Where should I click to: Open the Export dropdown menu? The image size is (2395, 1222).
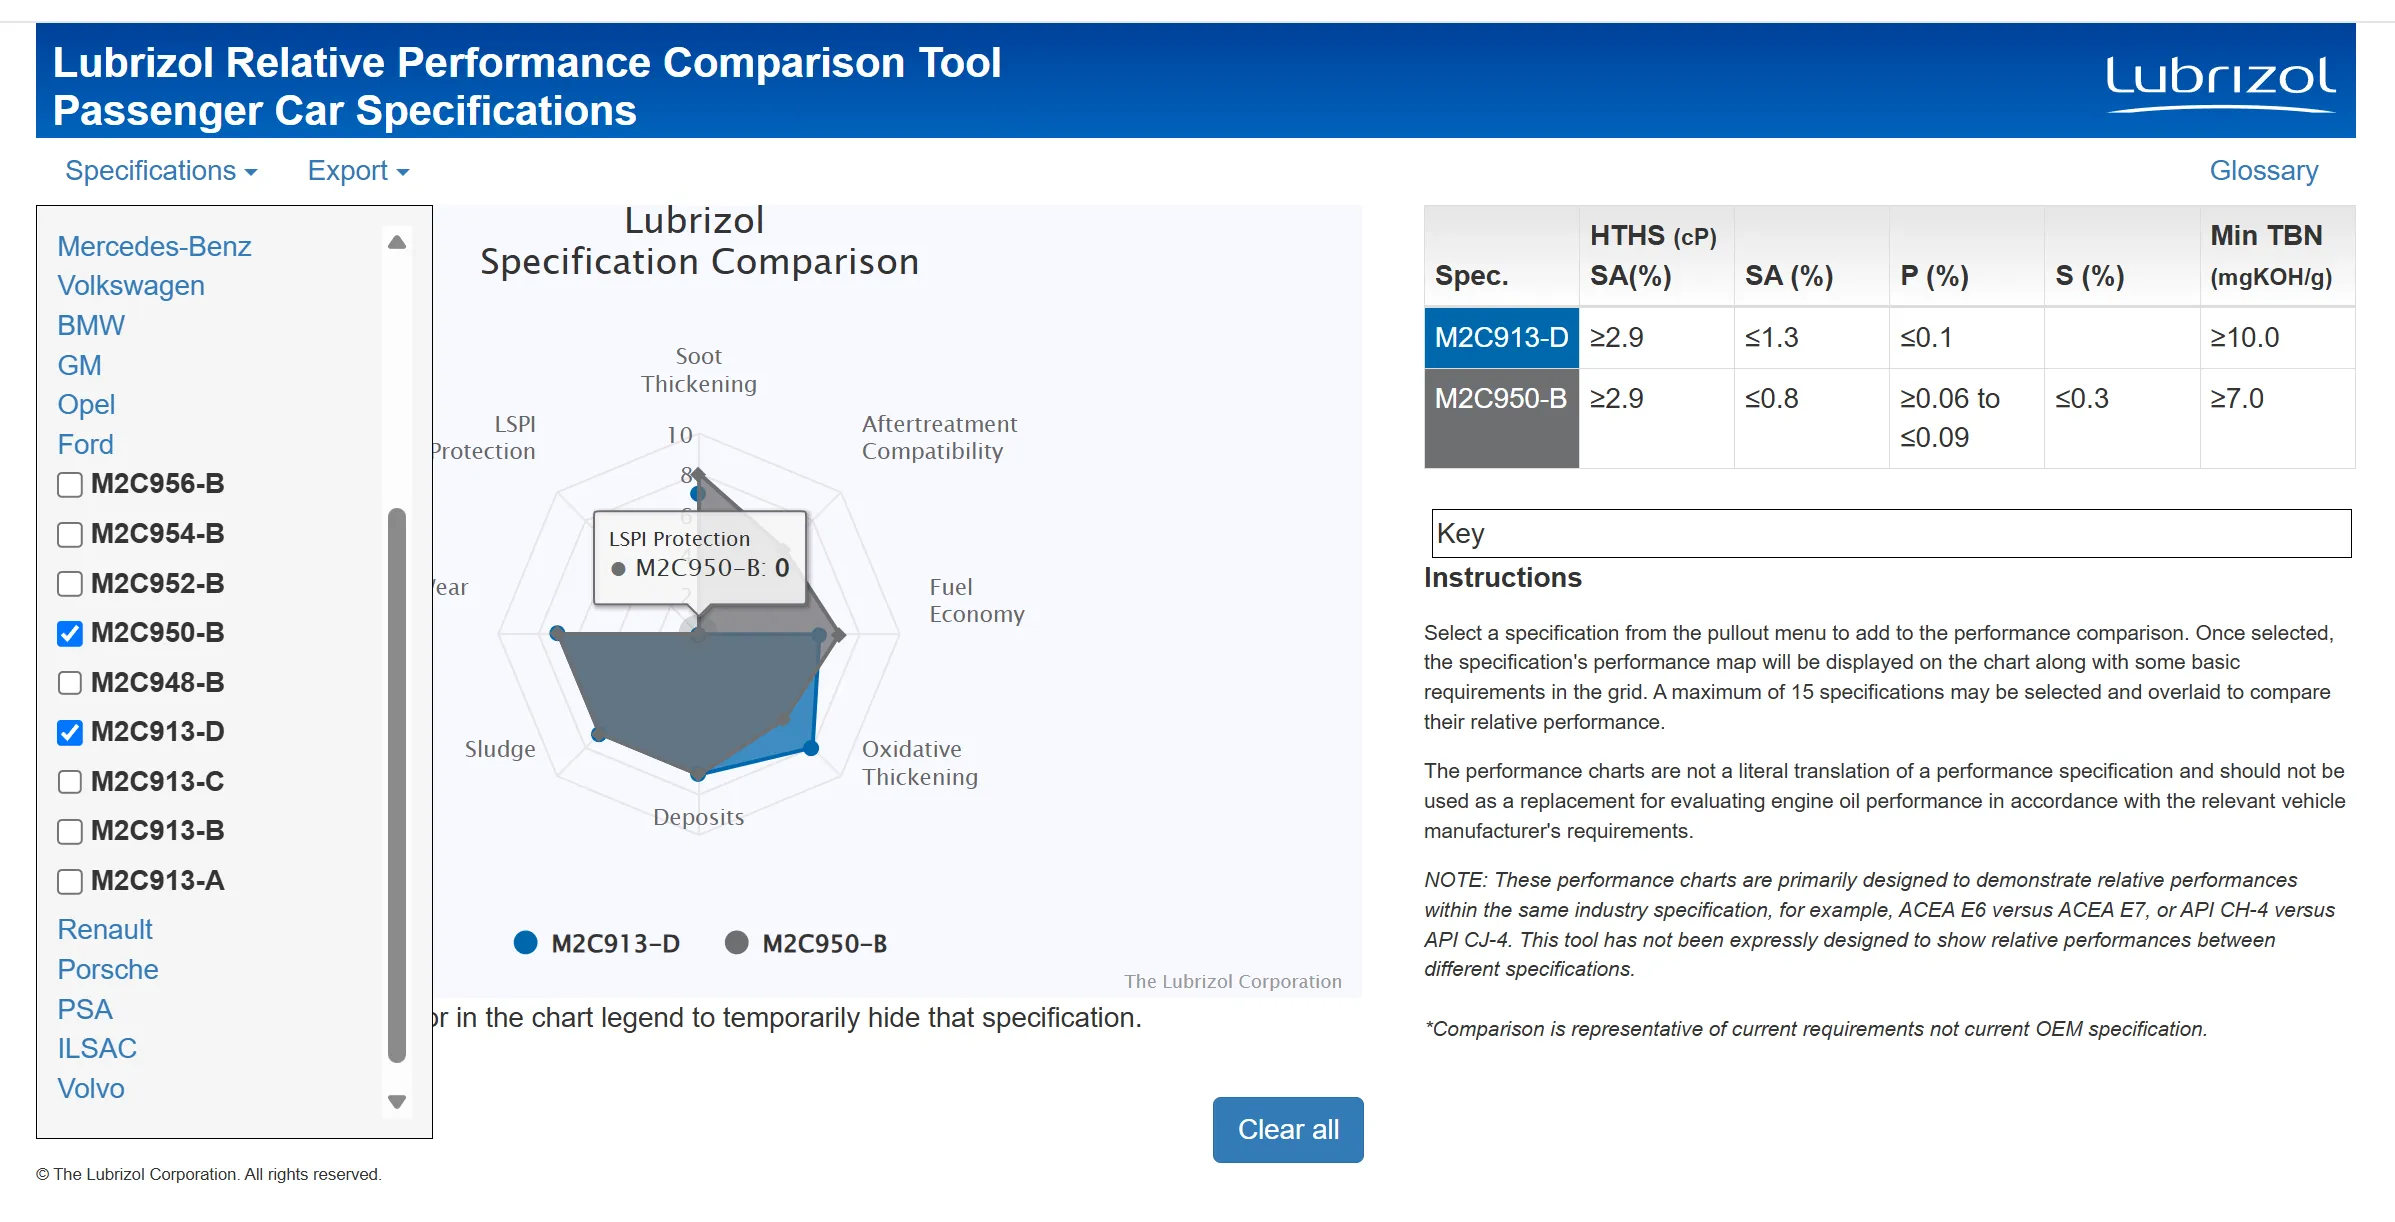tap(358, 171)
